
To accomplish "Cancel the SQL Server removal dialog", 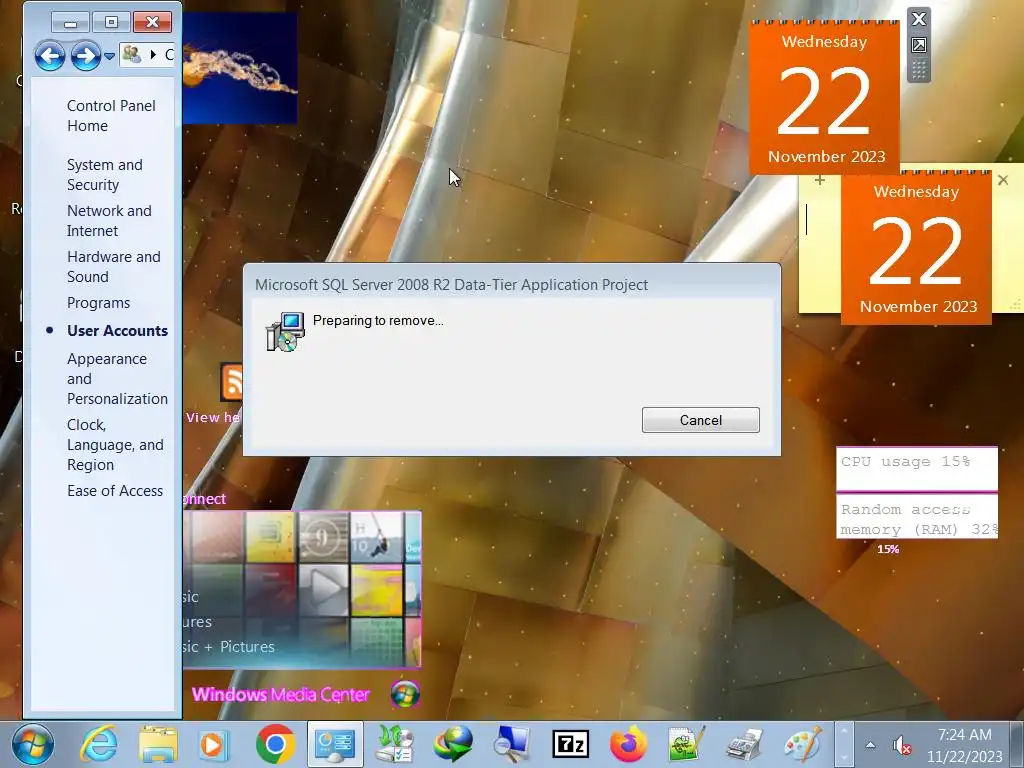I will (x=700, y=420).
